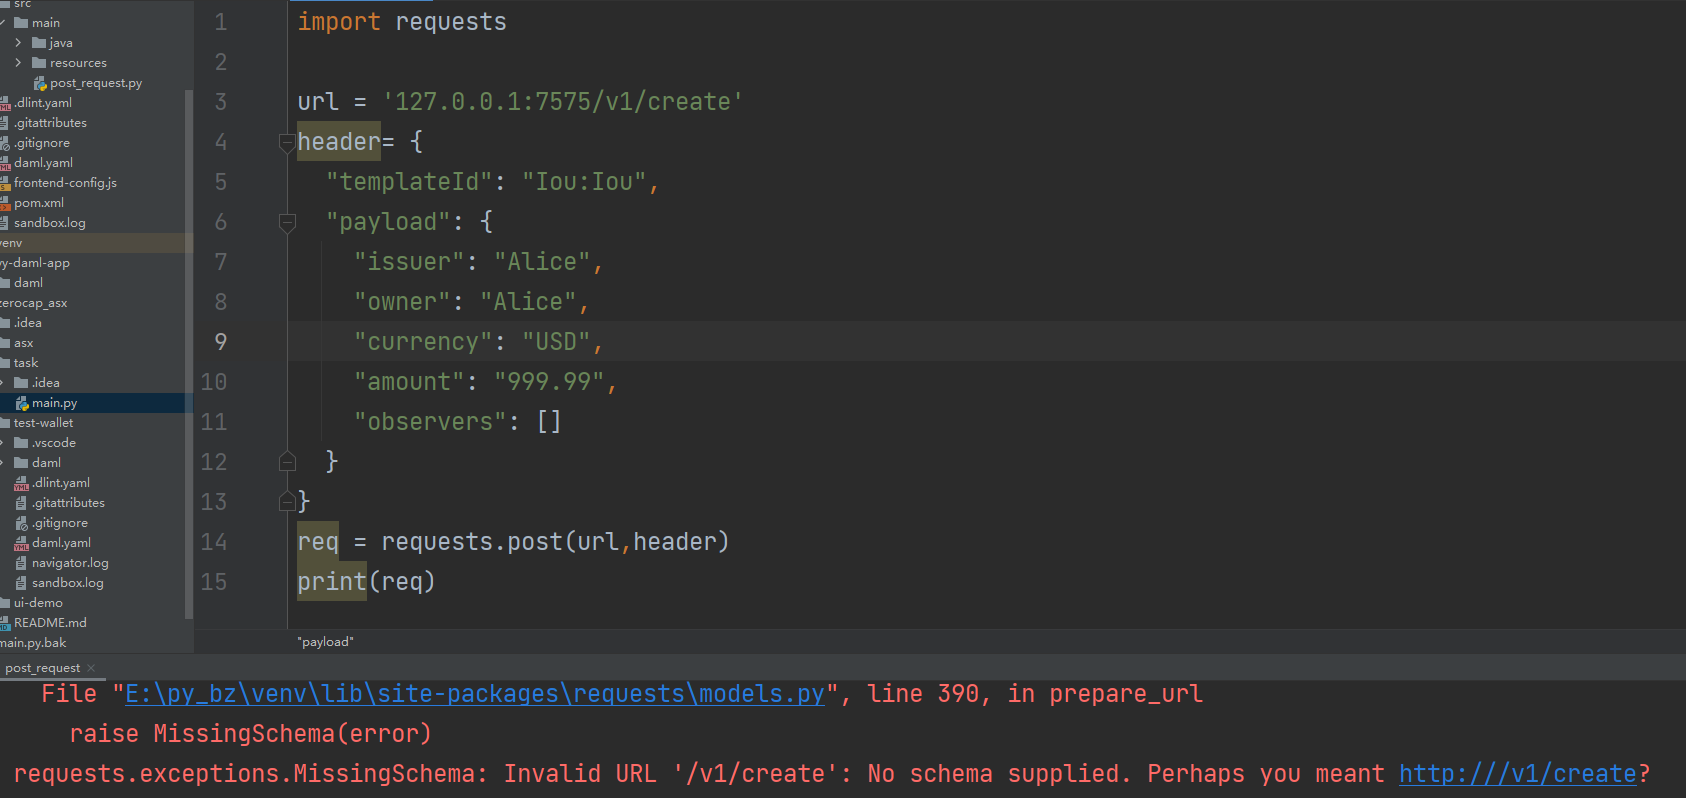1686x798 pixels.
Task: Click the project tree vertical scrollbar
Action: click(x=189, y=350)
